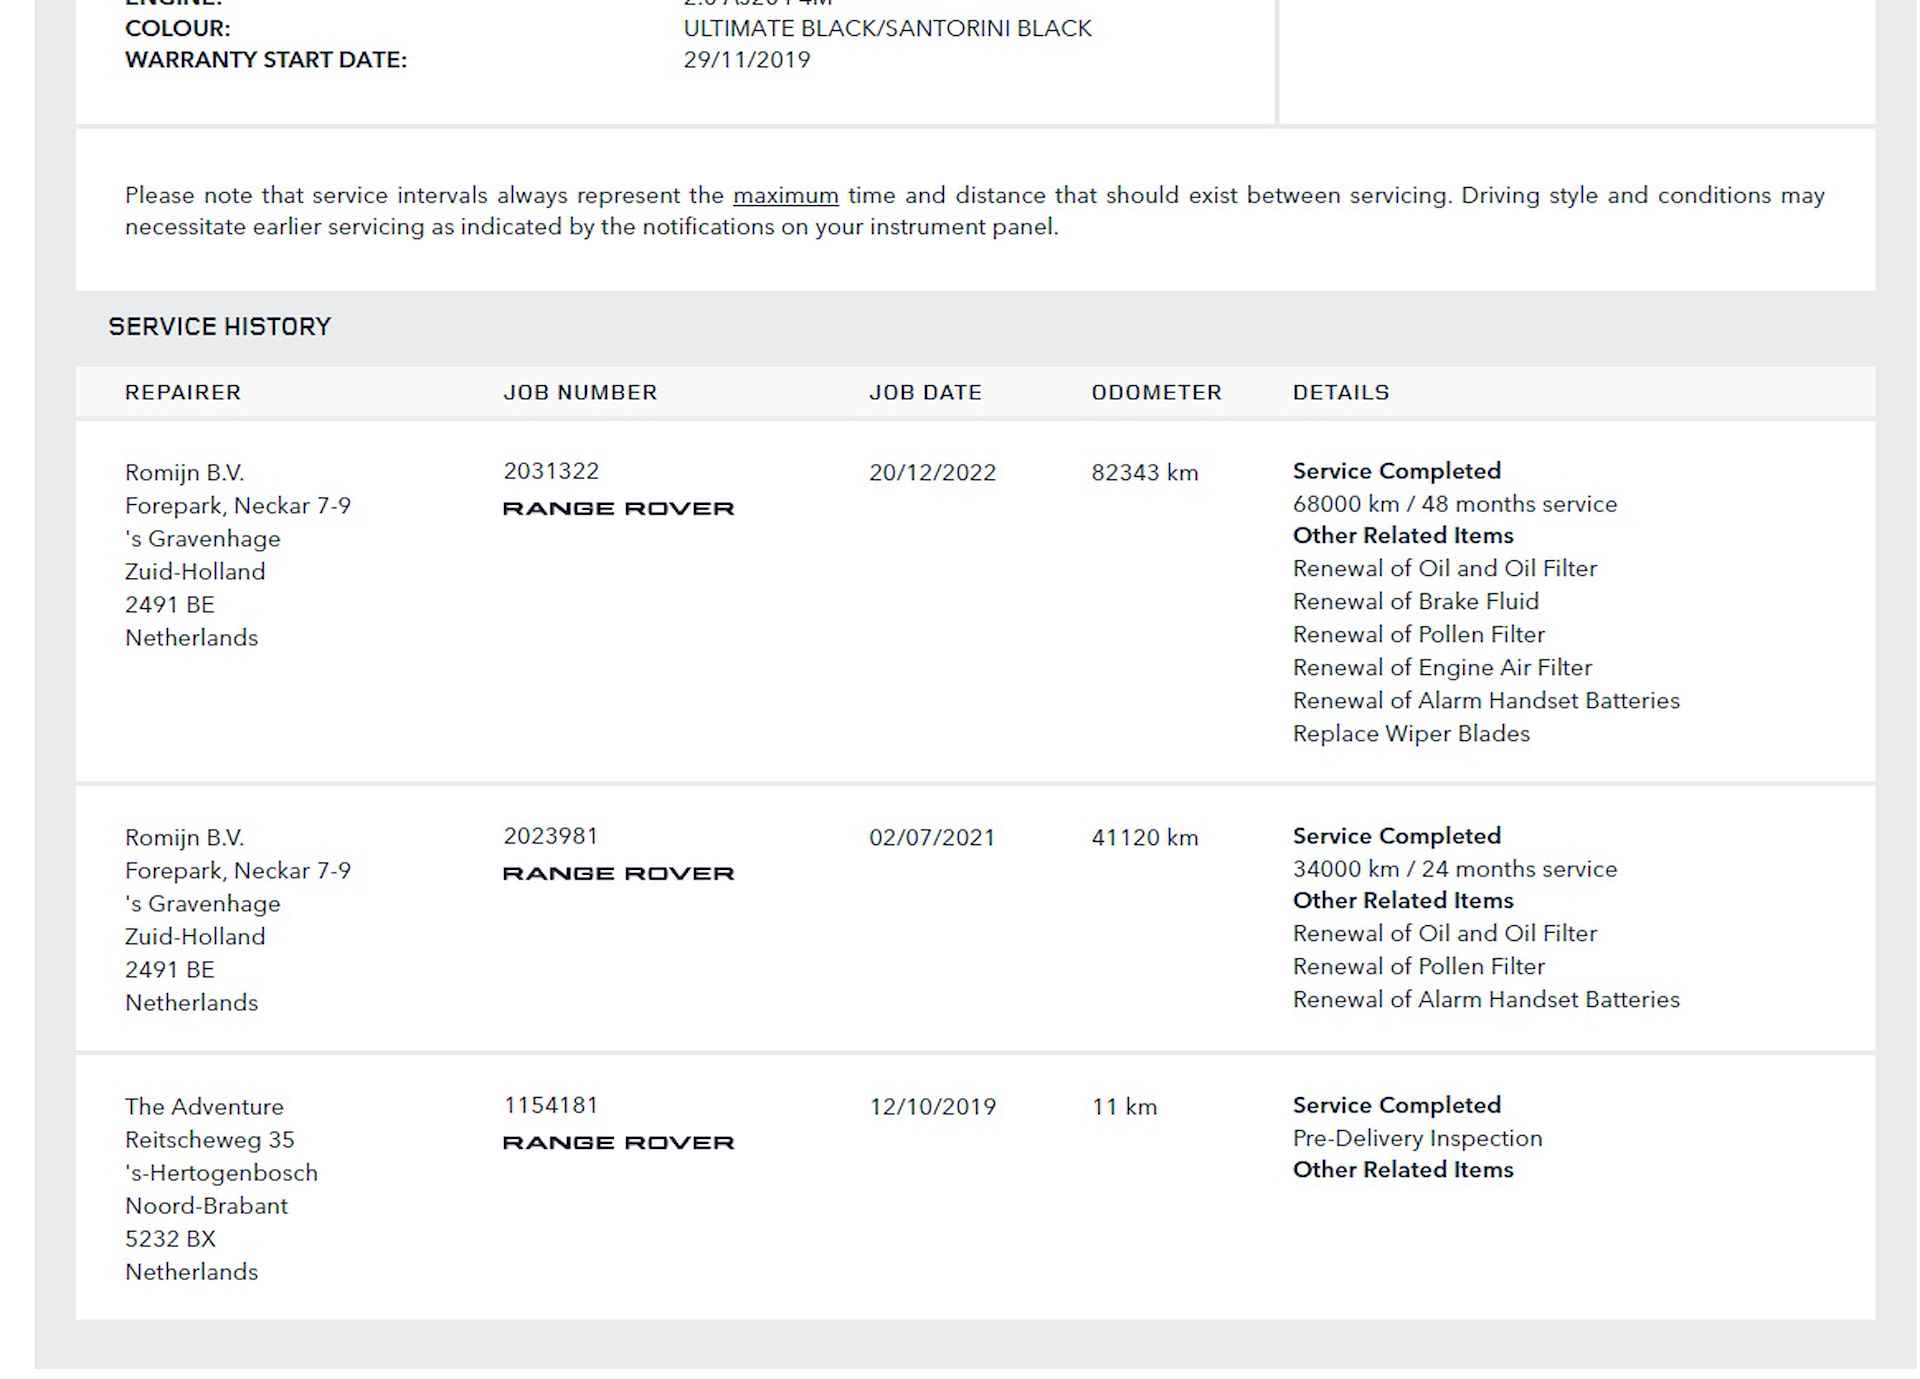Click the REPAIRER column header

tap(183, 392)
